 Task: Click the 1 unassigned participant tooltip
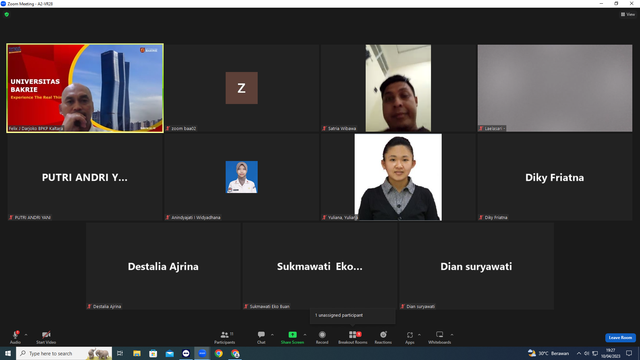pos(353,316)
